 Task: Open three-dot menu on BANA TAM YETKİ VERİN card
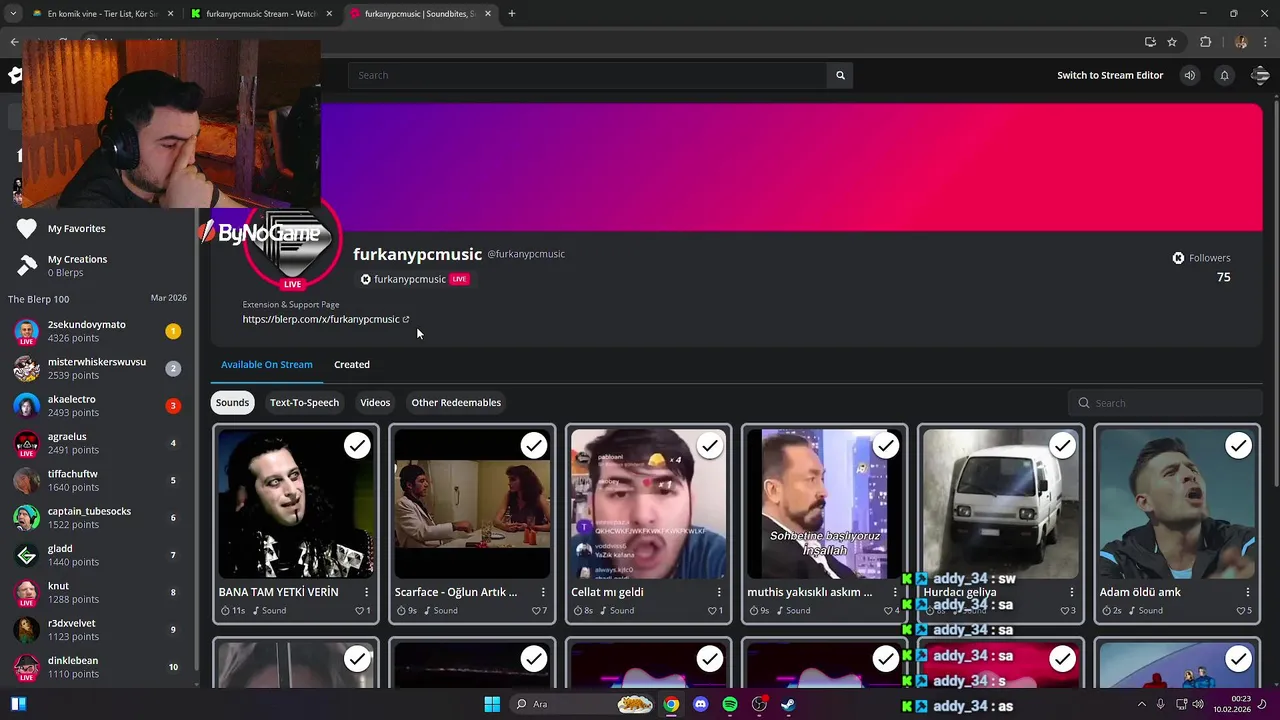tap(366, 592)
